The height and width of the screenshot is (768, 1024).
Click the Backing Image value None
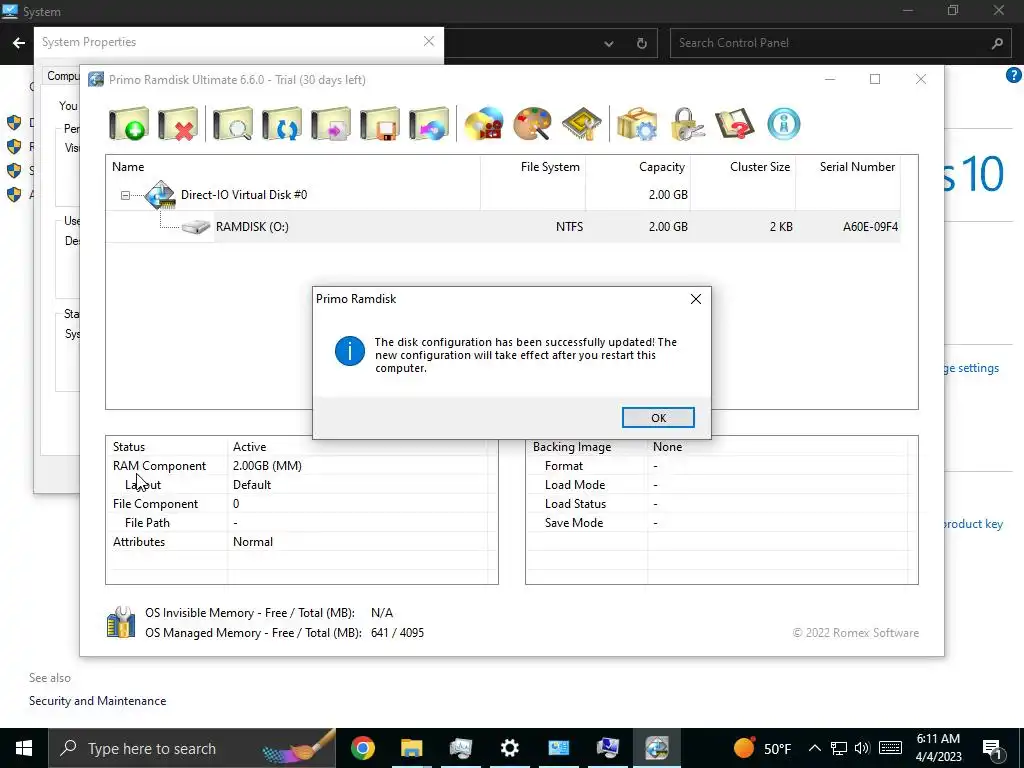(x=667, y=447)
